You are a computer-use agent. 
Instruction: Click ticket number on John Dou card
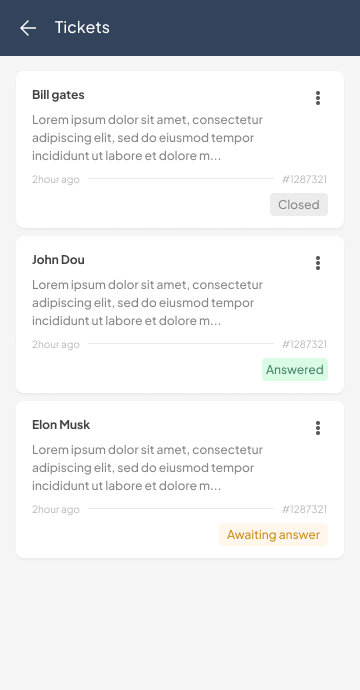(305, 345)
